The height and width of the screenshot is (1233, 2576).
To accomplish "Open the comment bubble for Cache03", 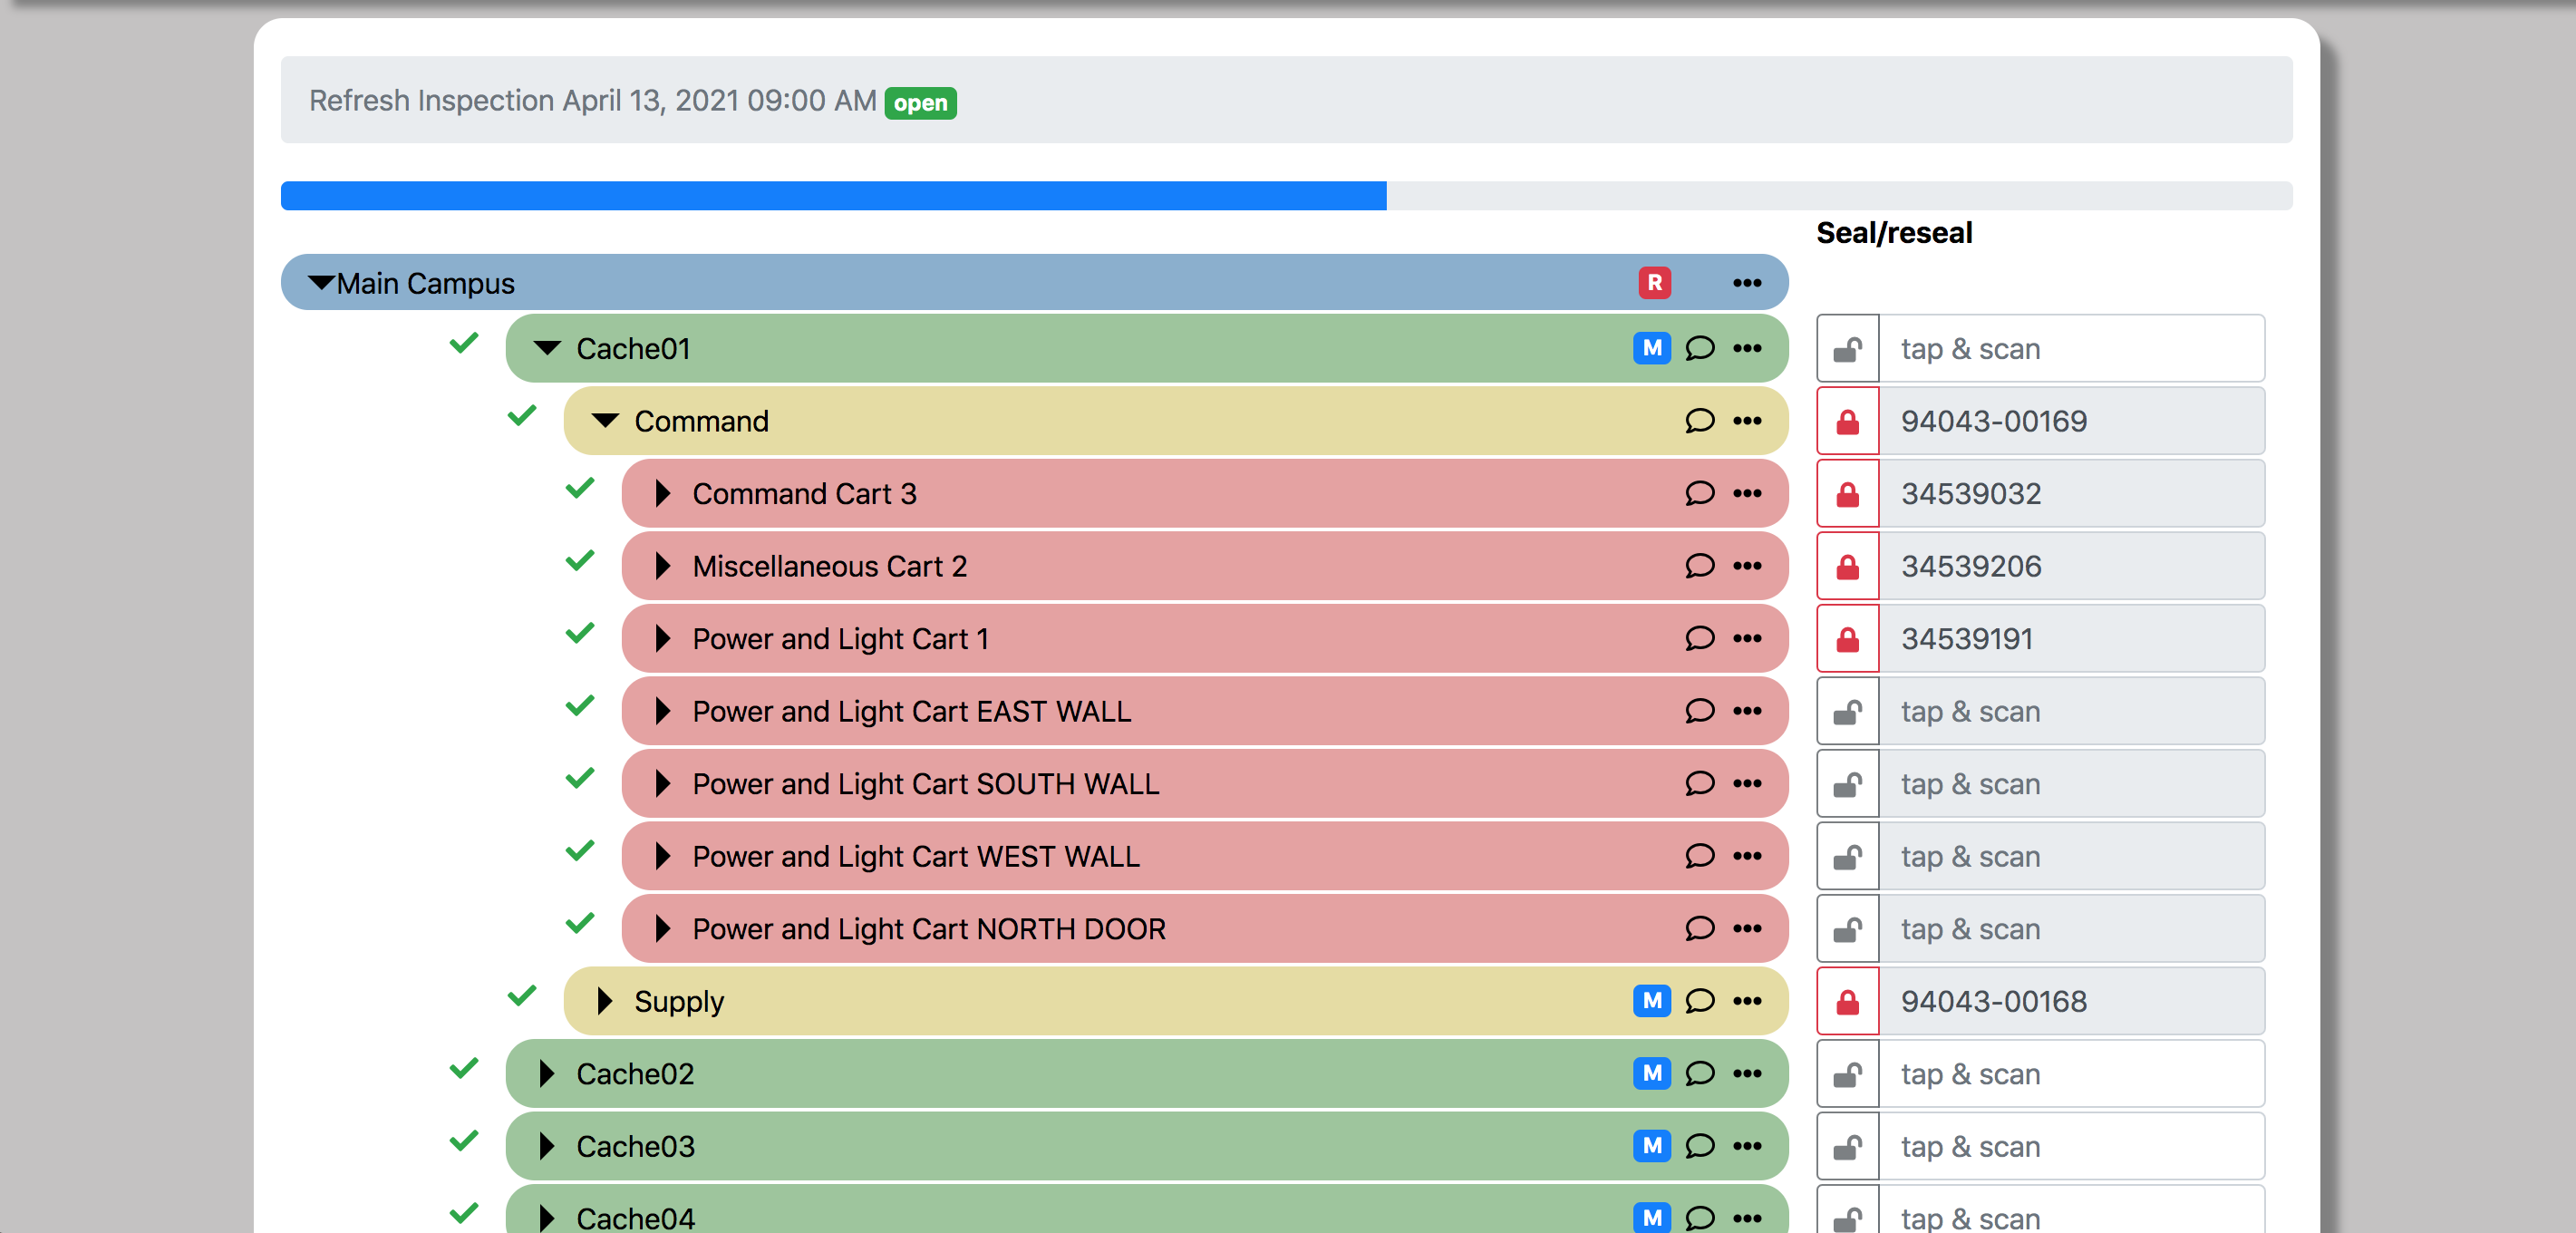I will pyautogui.click(x=1699, y=1146).
